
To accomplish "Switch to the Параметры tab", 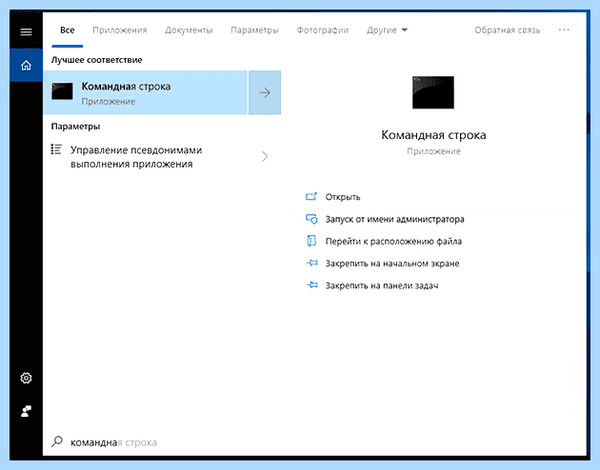I will pos(254,30).
